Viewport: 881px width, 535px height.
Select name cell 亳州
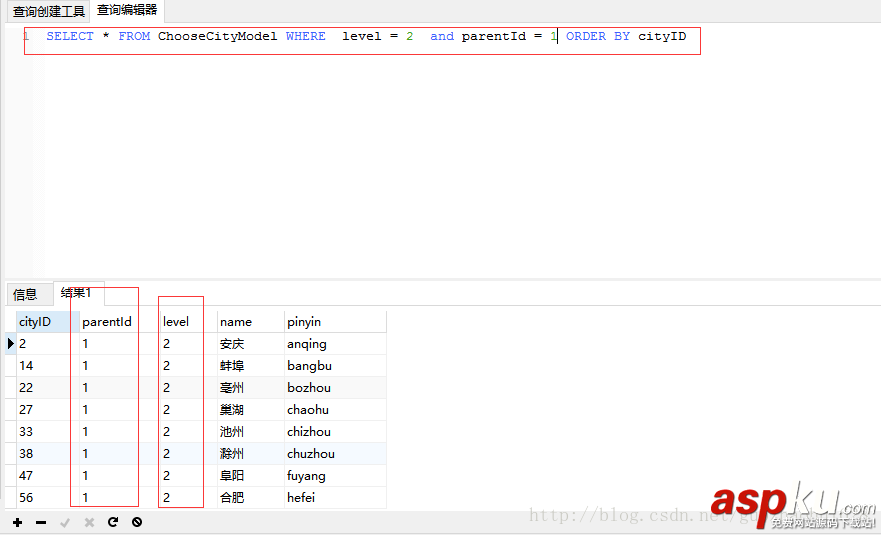[251, 388]
